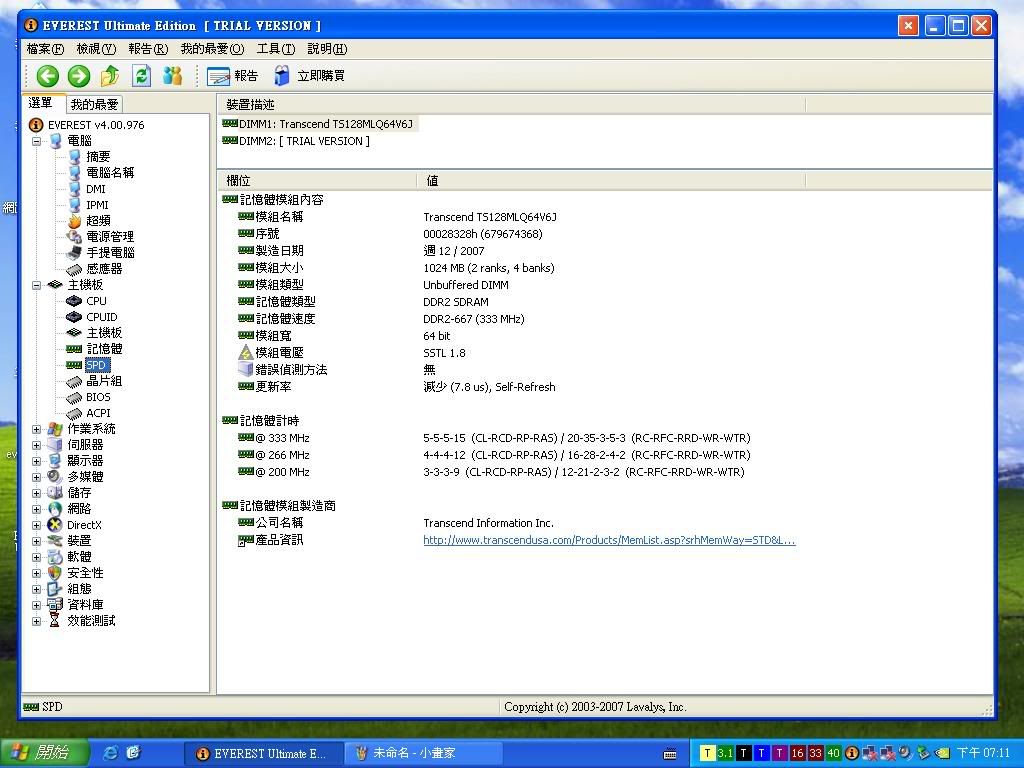The image size is (1024, 768).
Task: Open the 我的最愛(O) menu
Action: click(x=212, y=49)
